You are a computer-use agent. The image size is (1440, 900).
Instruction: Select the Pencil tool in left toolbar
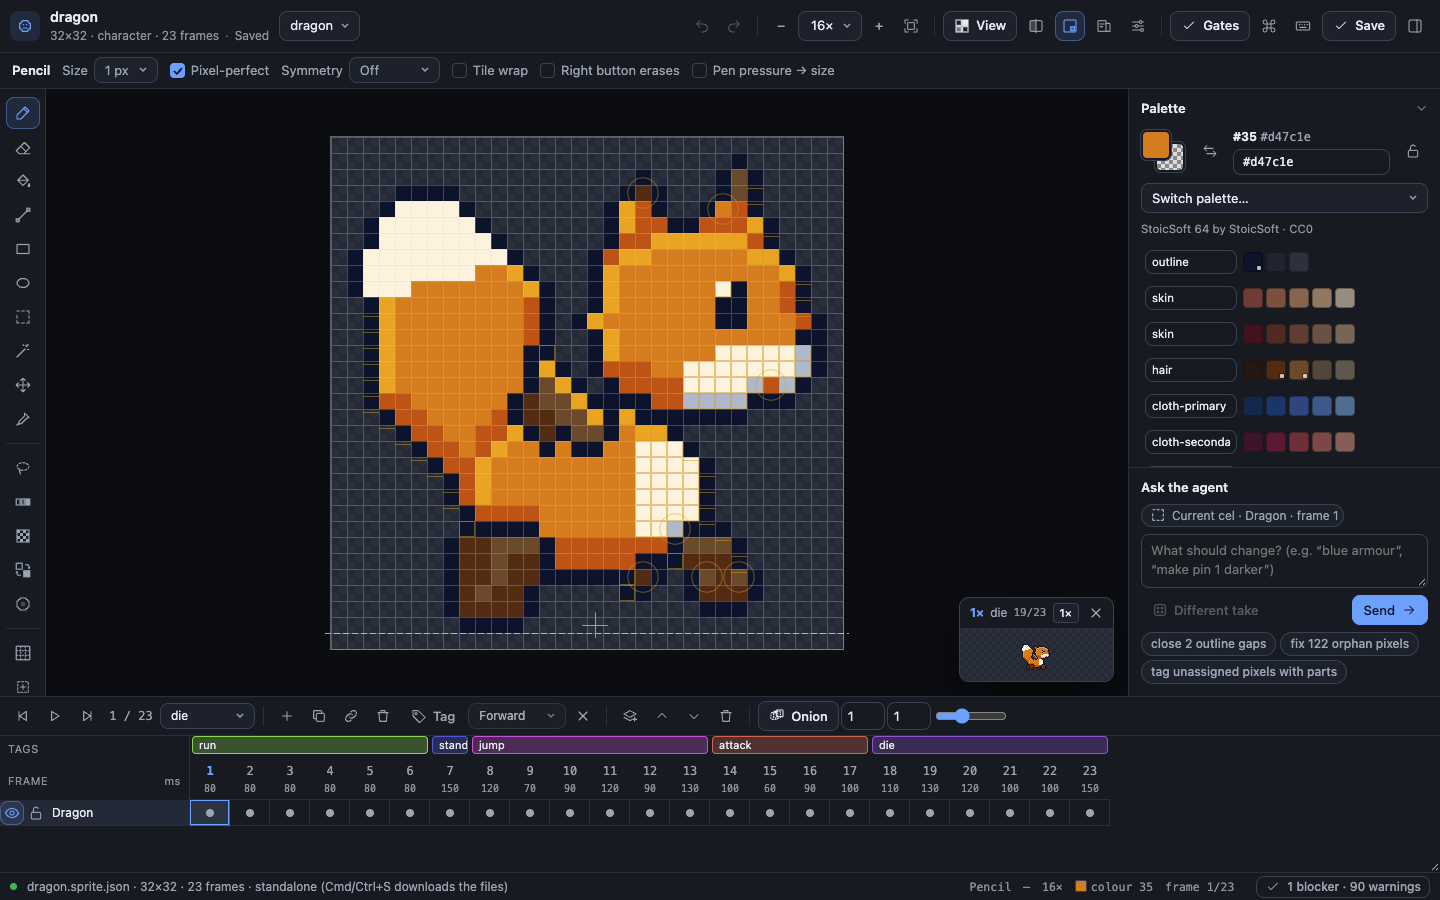(23, 113)
